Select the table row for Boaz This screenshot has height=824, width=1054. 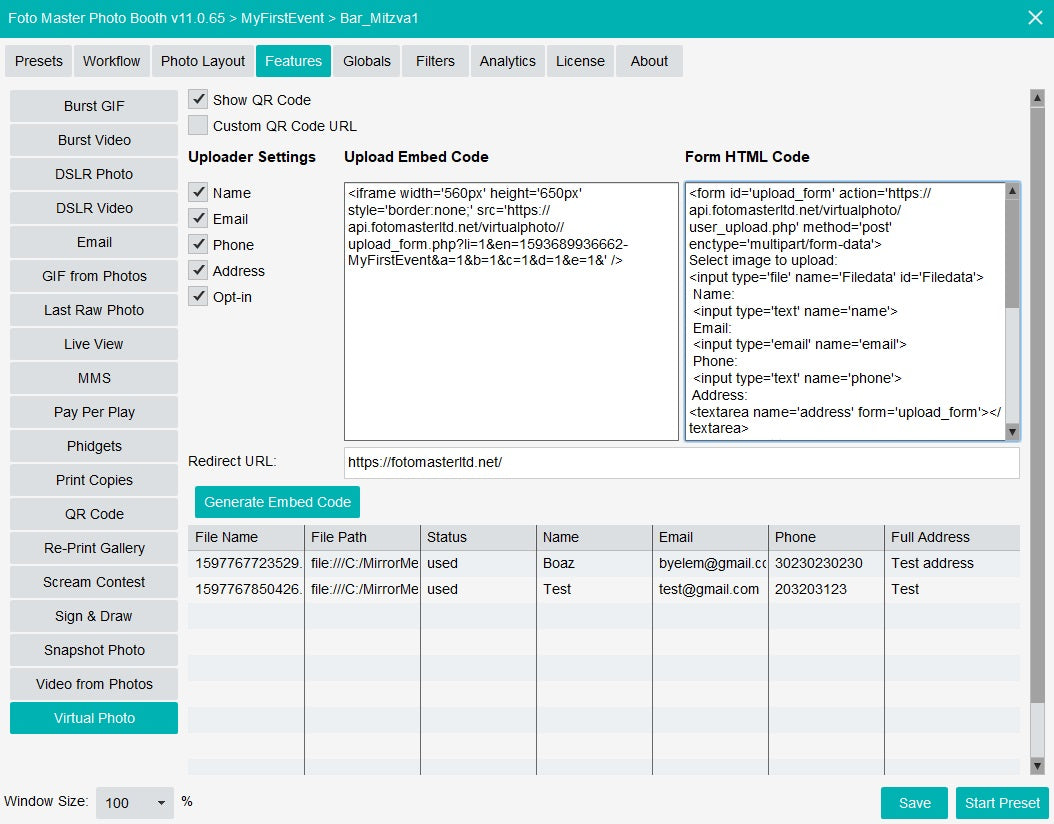coord(604,563)
